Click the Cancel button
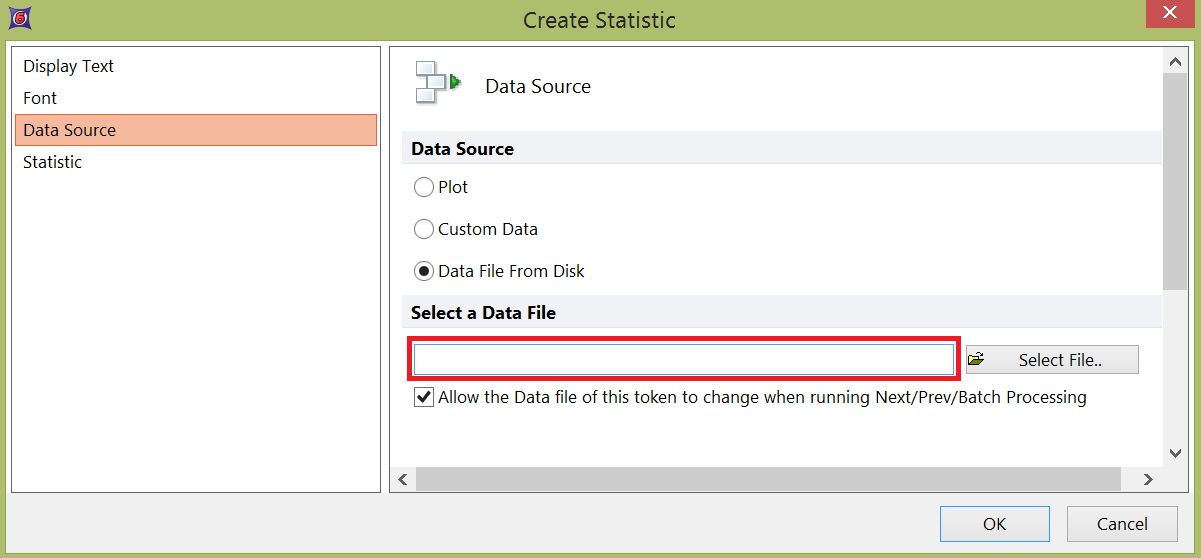Screen dimensions: 1201x558 click(1122, 524)
